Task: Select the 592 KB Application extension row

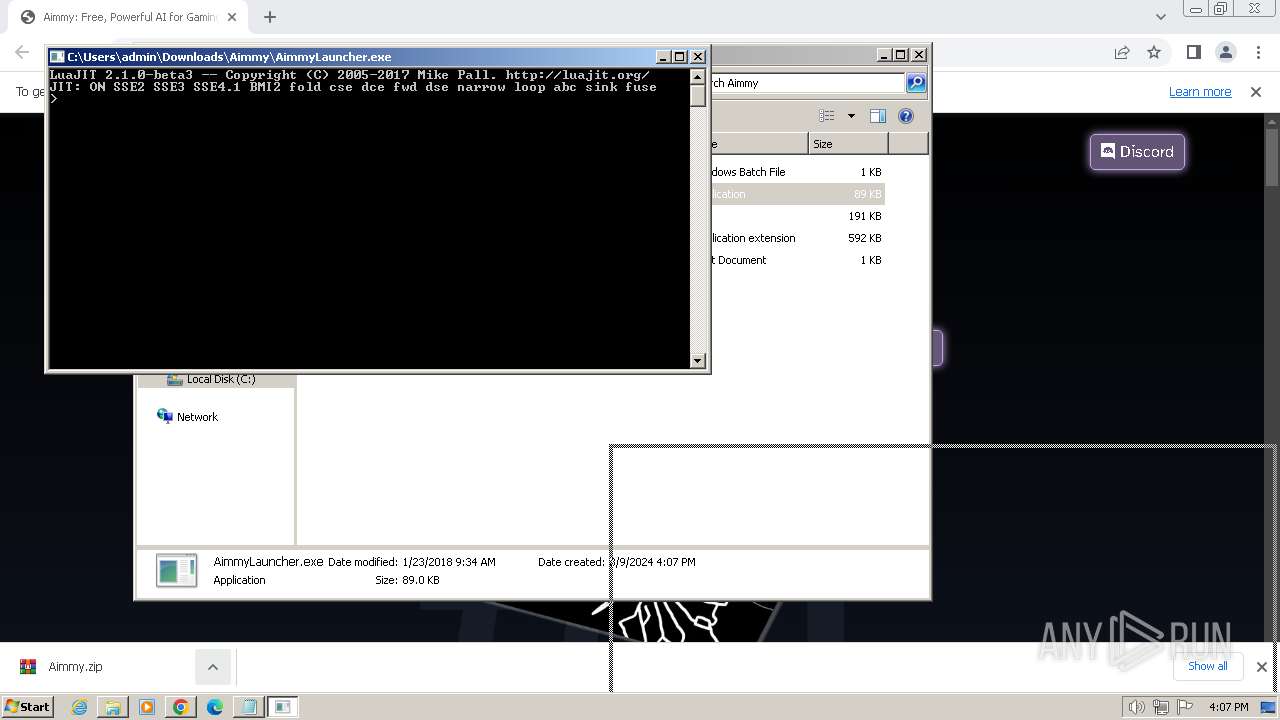Action: click(x=797, y=238)
